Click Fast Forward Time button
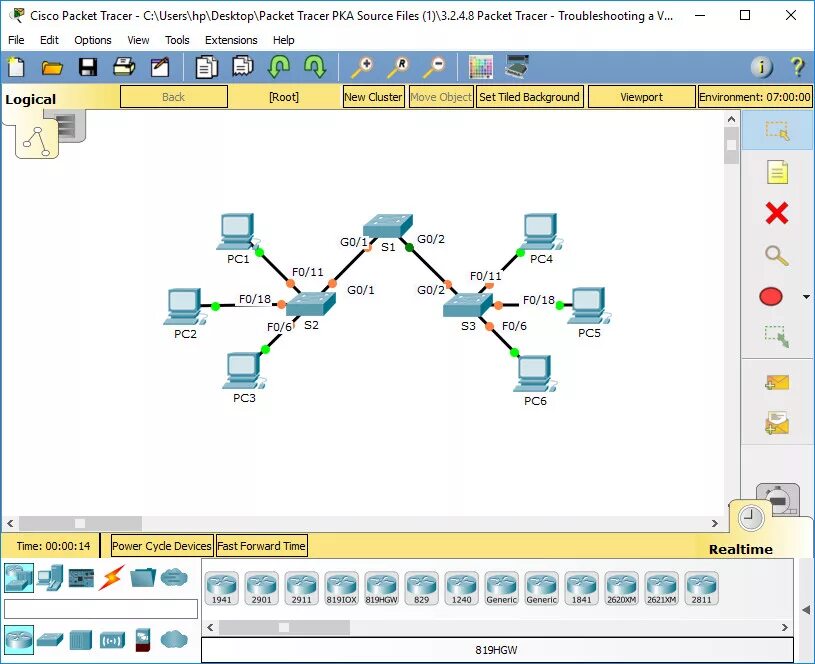815x664 pixels. [x=261, y=546]
